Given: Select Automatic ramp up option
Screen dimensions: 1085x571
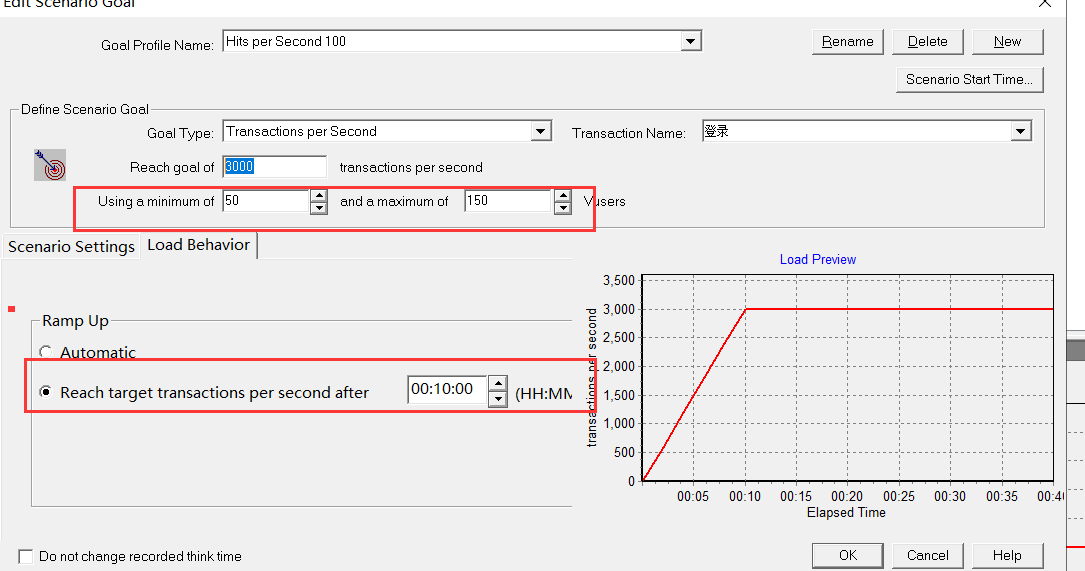Looking at the screenshot, I should pos(46,352).
